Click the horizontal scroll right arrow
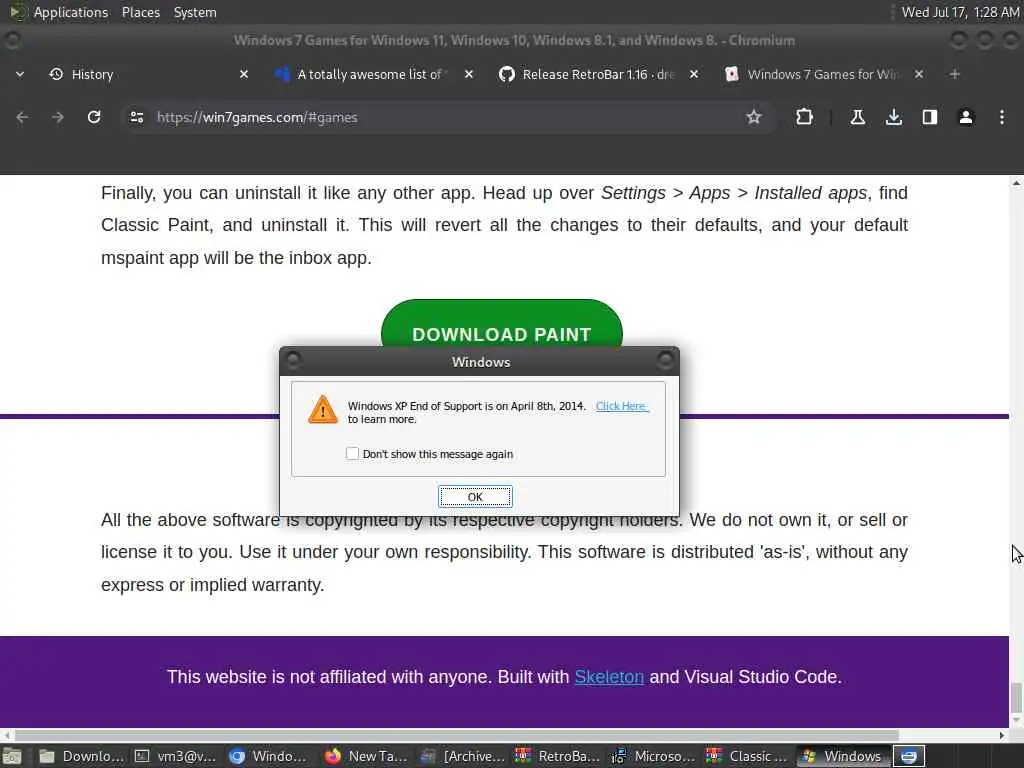Viewport: 1024px width, 768px height. [x=1002, y=735]
